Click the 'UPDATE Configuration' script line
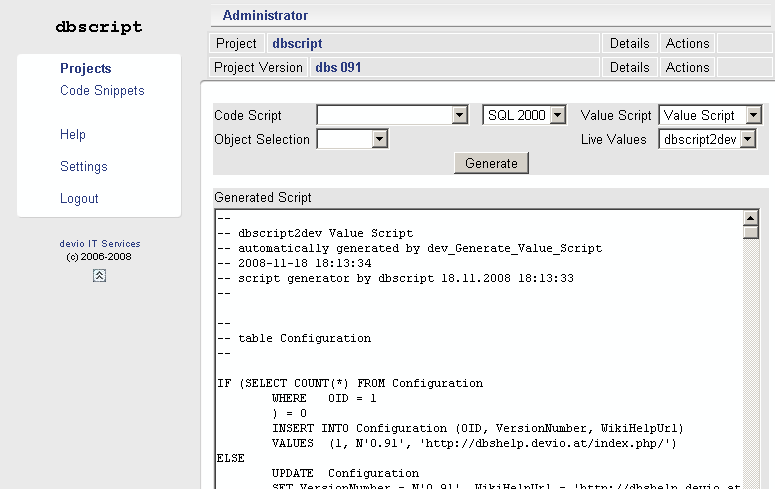This screenshot has height=489, width=775. [345, 473]
